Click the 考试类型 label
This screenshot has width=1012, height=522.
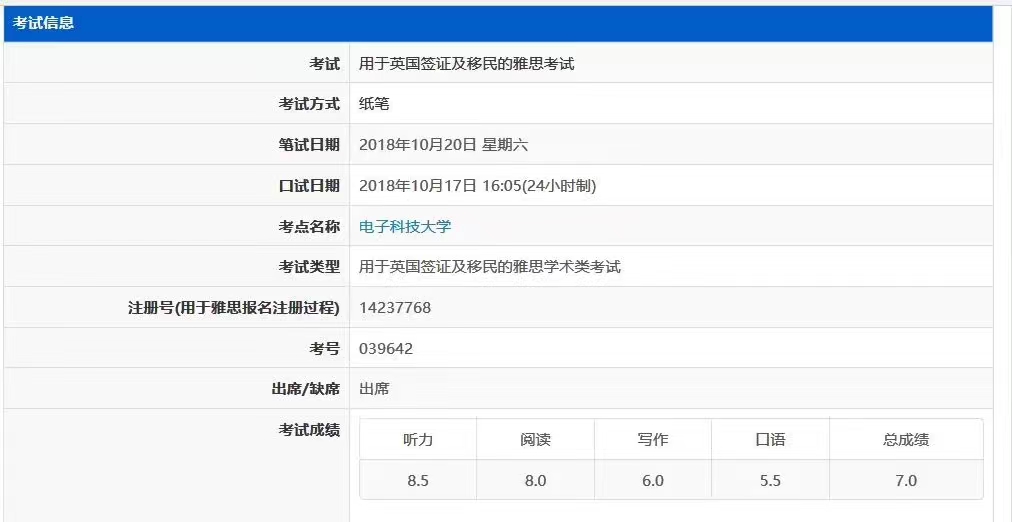click(x=309, y=267)
